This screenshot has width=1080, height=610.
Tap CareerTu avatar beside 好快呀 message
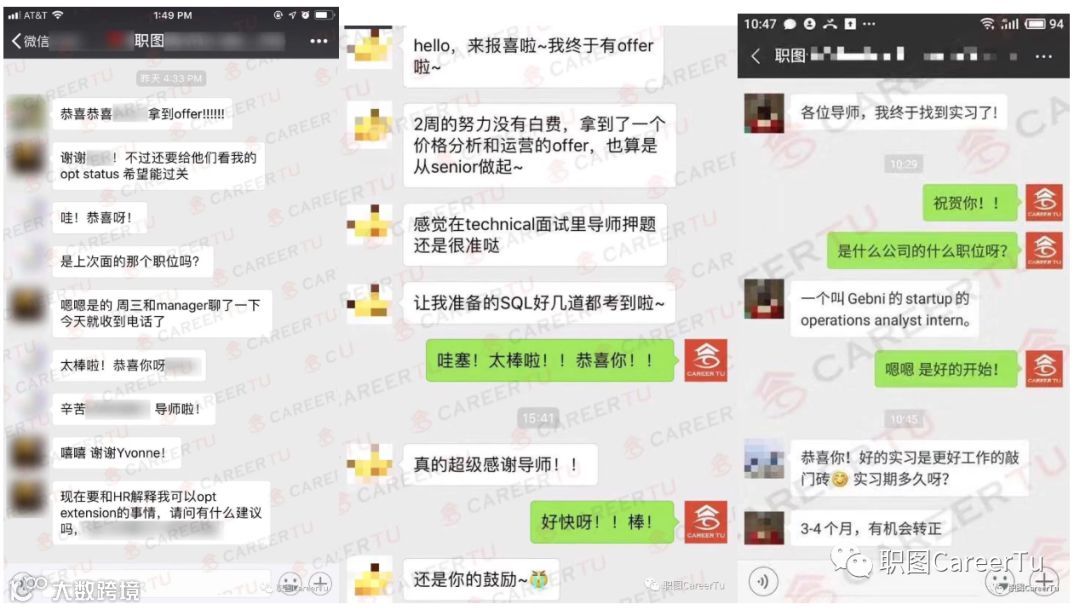[706, 522]
